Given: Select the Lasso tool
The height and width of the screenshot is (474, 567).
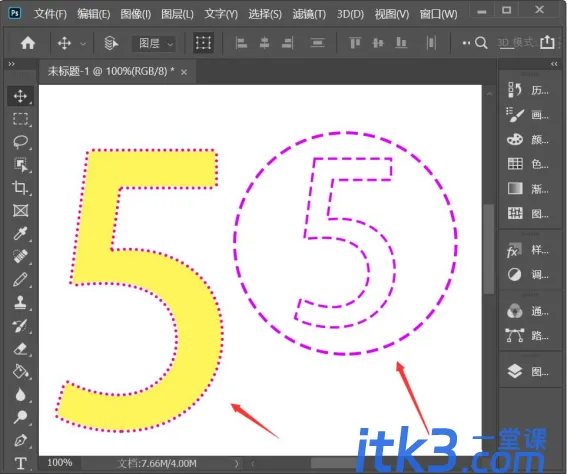Looking at the screenshot, I should coord(20,142).
